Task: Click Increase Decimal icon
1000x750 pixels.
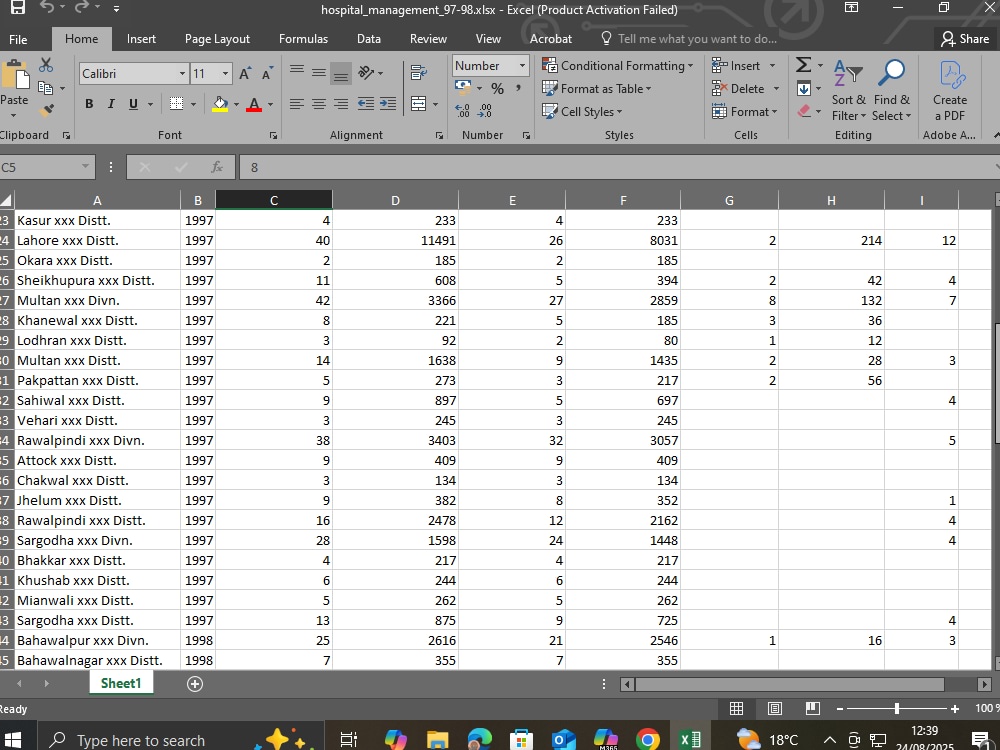Action: pos(462,111)
